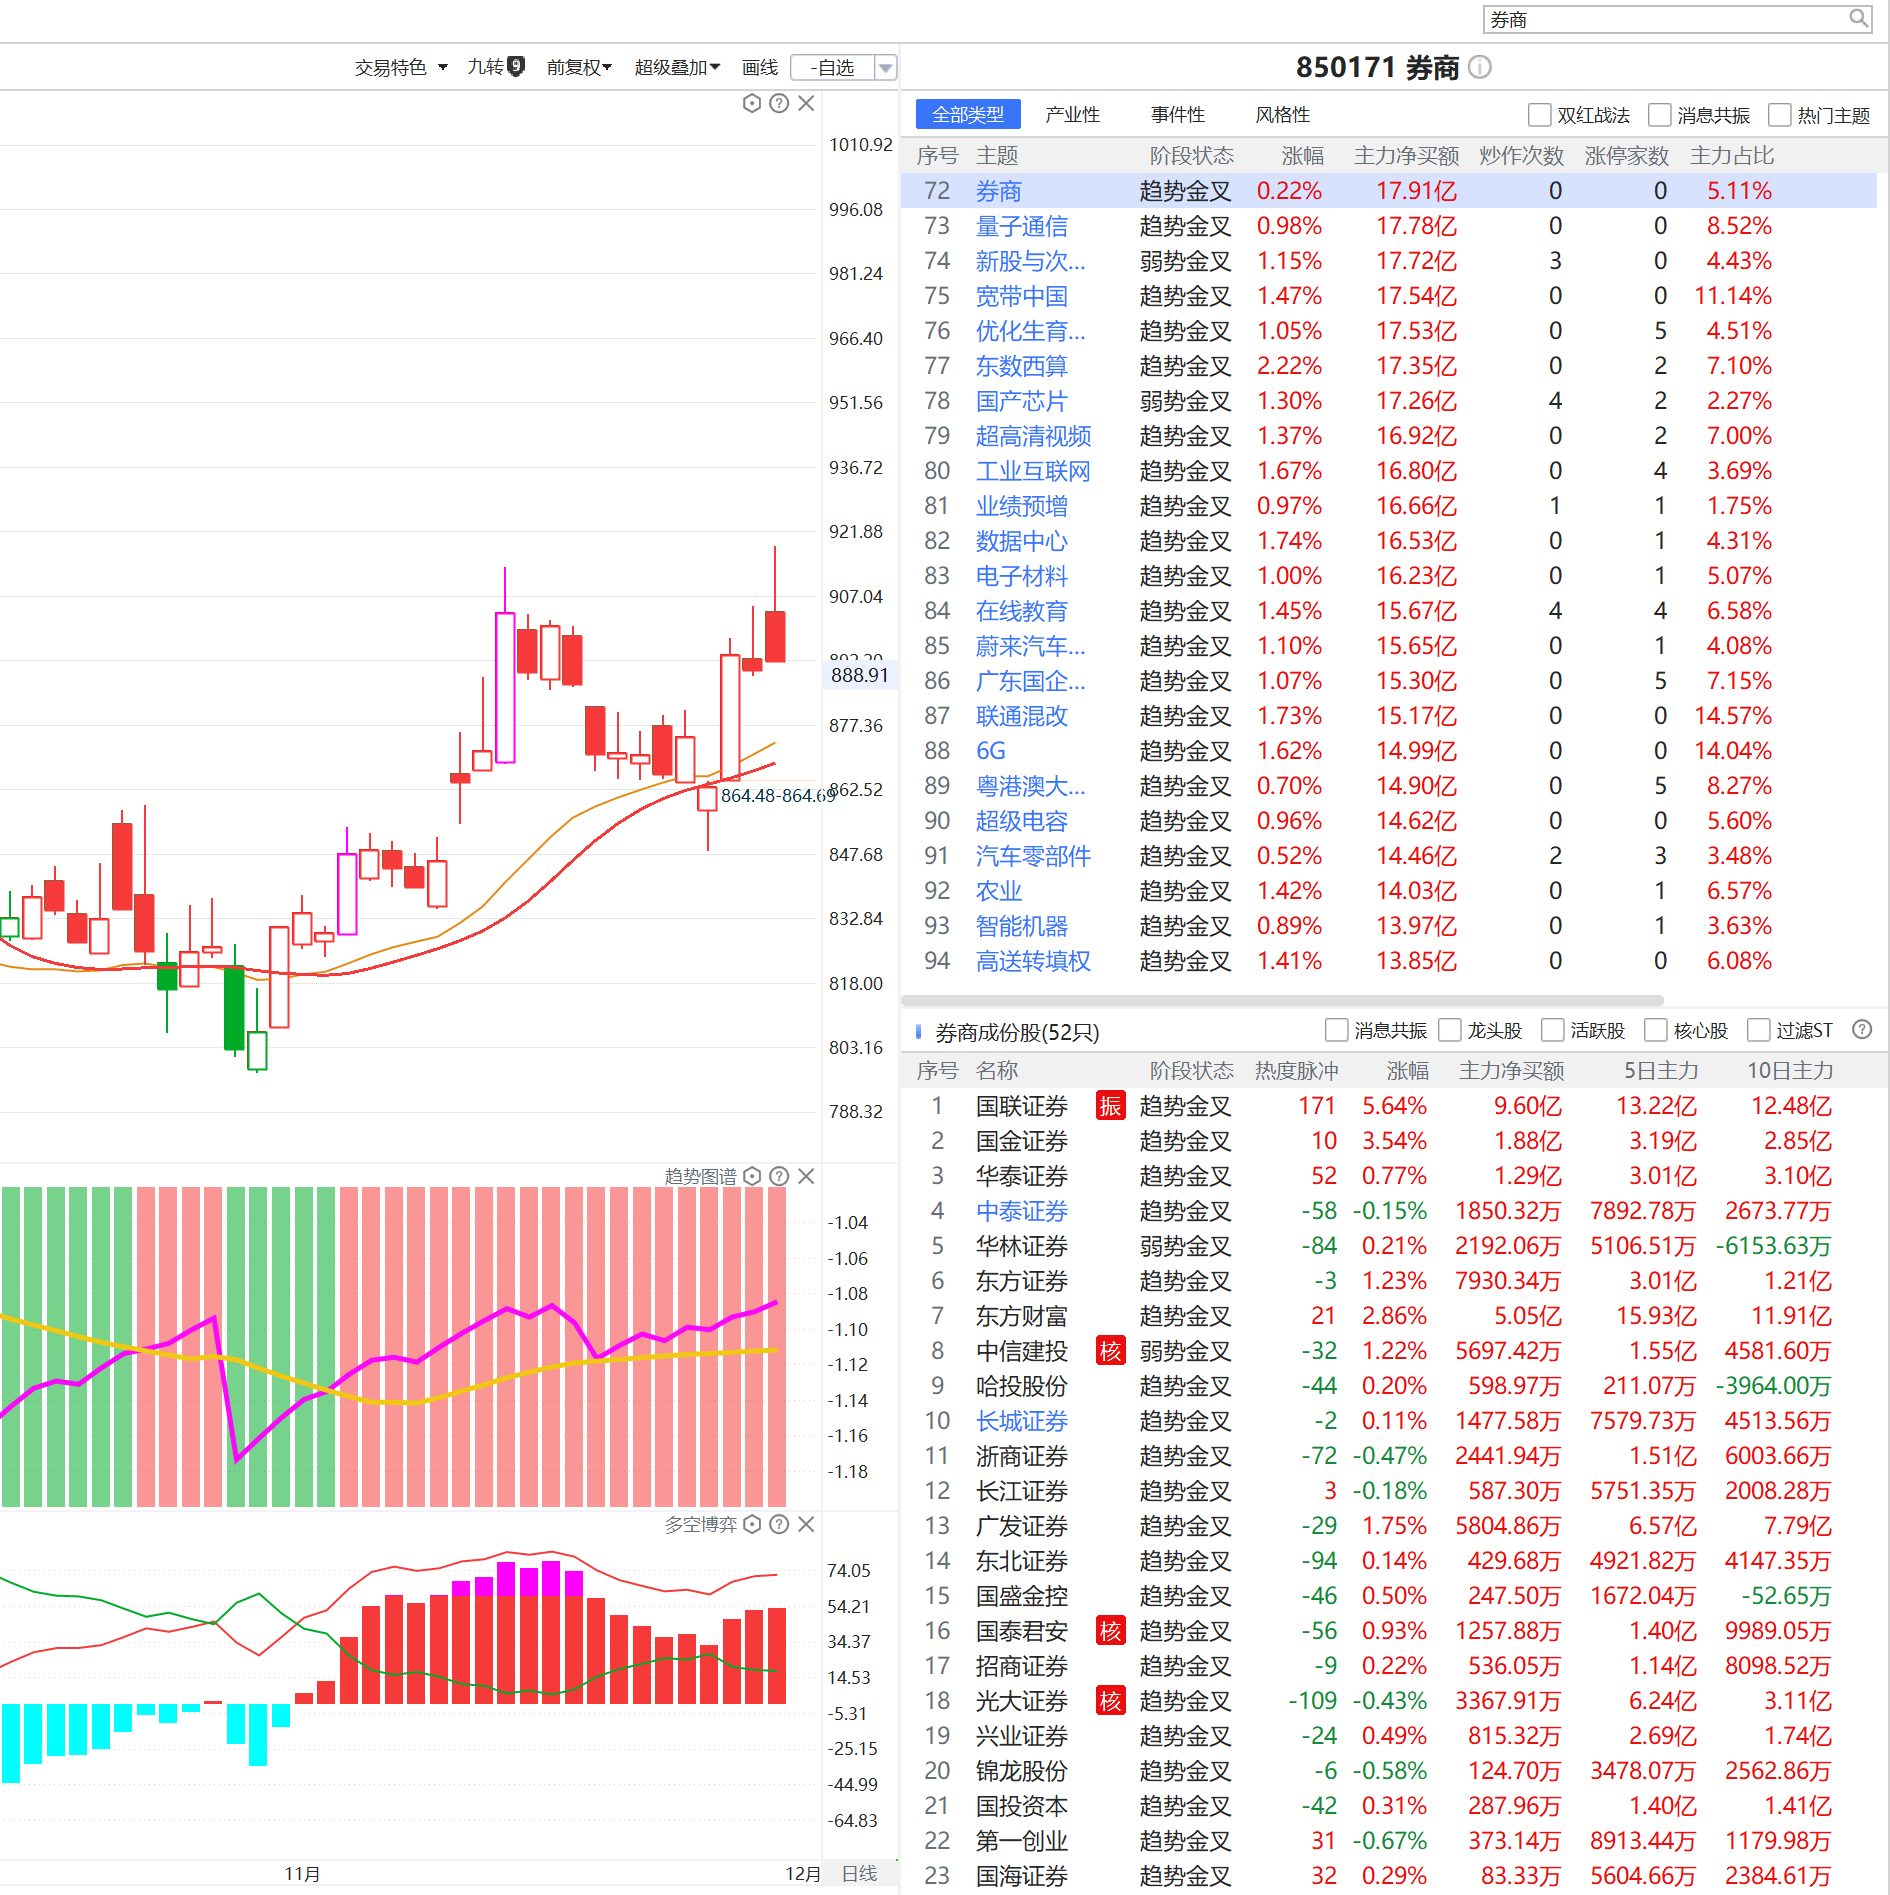Select the 国联证券 row
Viewport: 1890px width, 1895px height.
pyautogui.click(x=1389, y=1106)
